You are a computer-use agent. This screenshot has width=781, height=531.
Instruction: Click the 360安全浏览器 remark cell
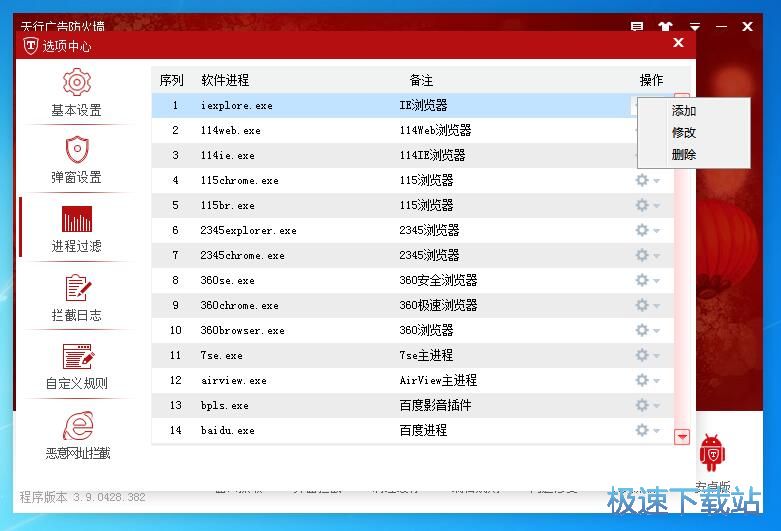[438, 280]
